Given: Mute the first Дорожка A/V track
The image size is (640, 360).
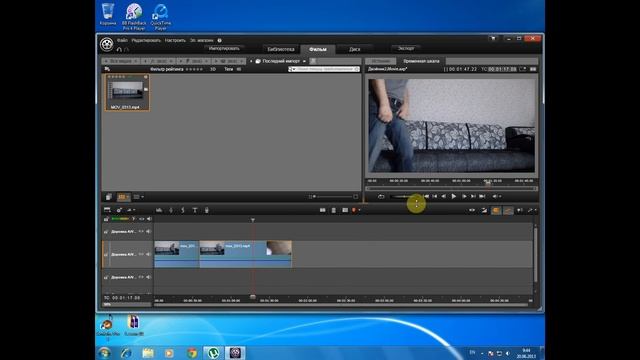Looking at the screenshot, I should click(x=149, y=231).
